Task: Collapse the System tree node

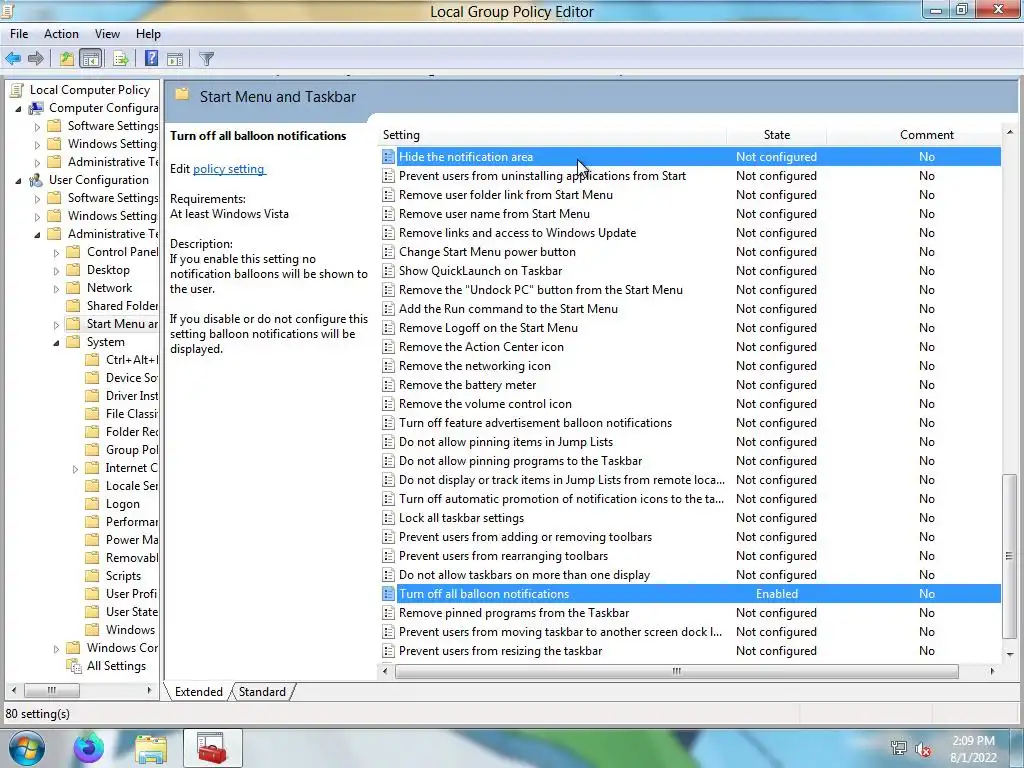Action: tap(56, 343)
